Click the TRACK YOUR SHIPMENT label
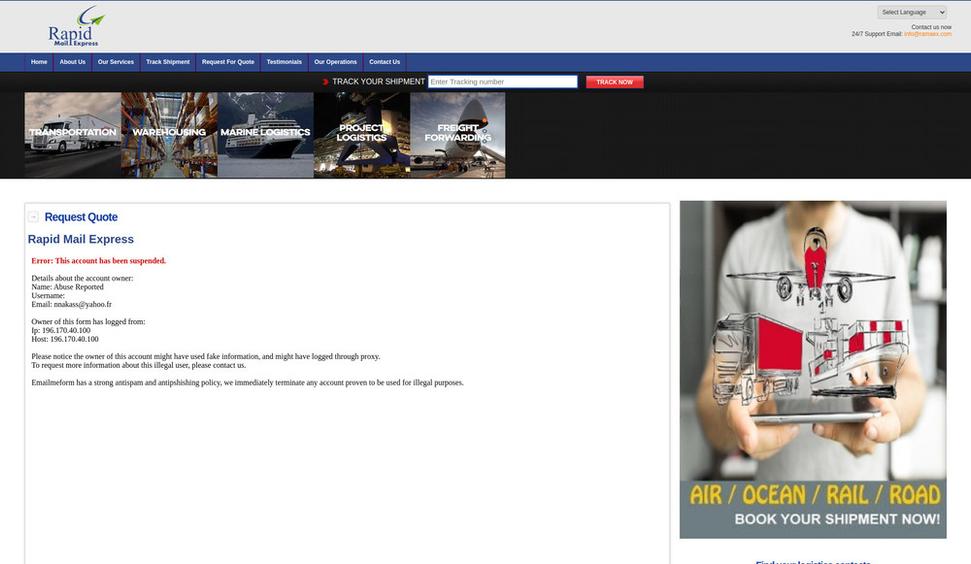 [378, 82]
